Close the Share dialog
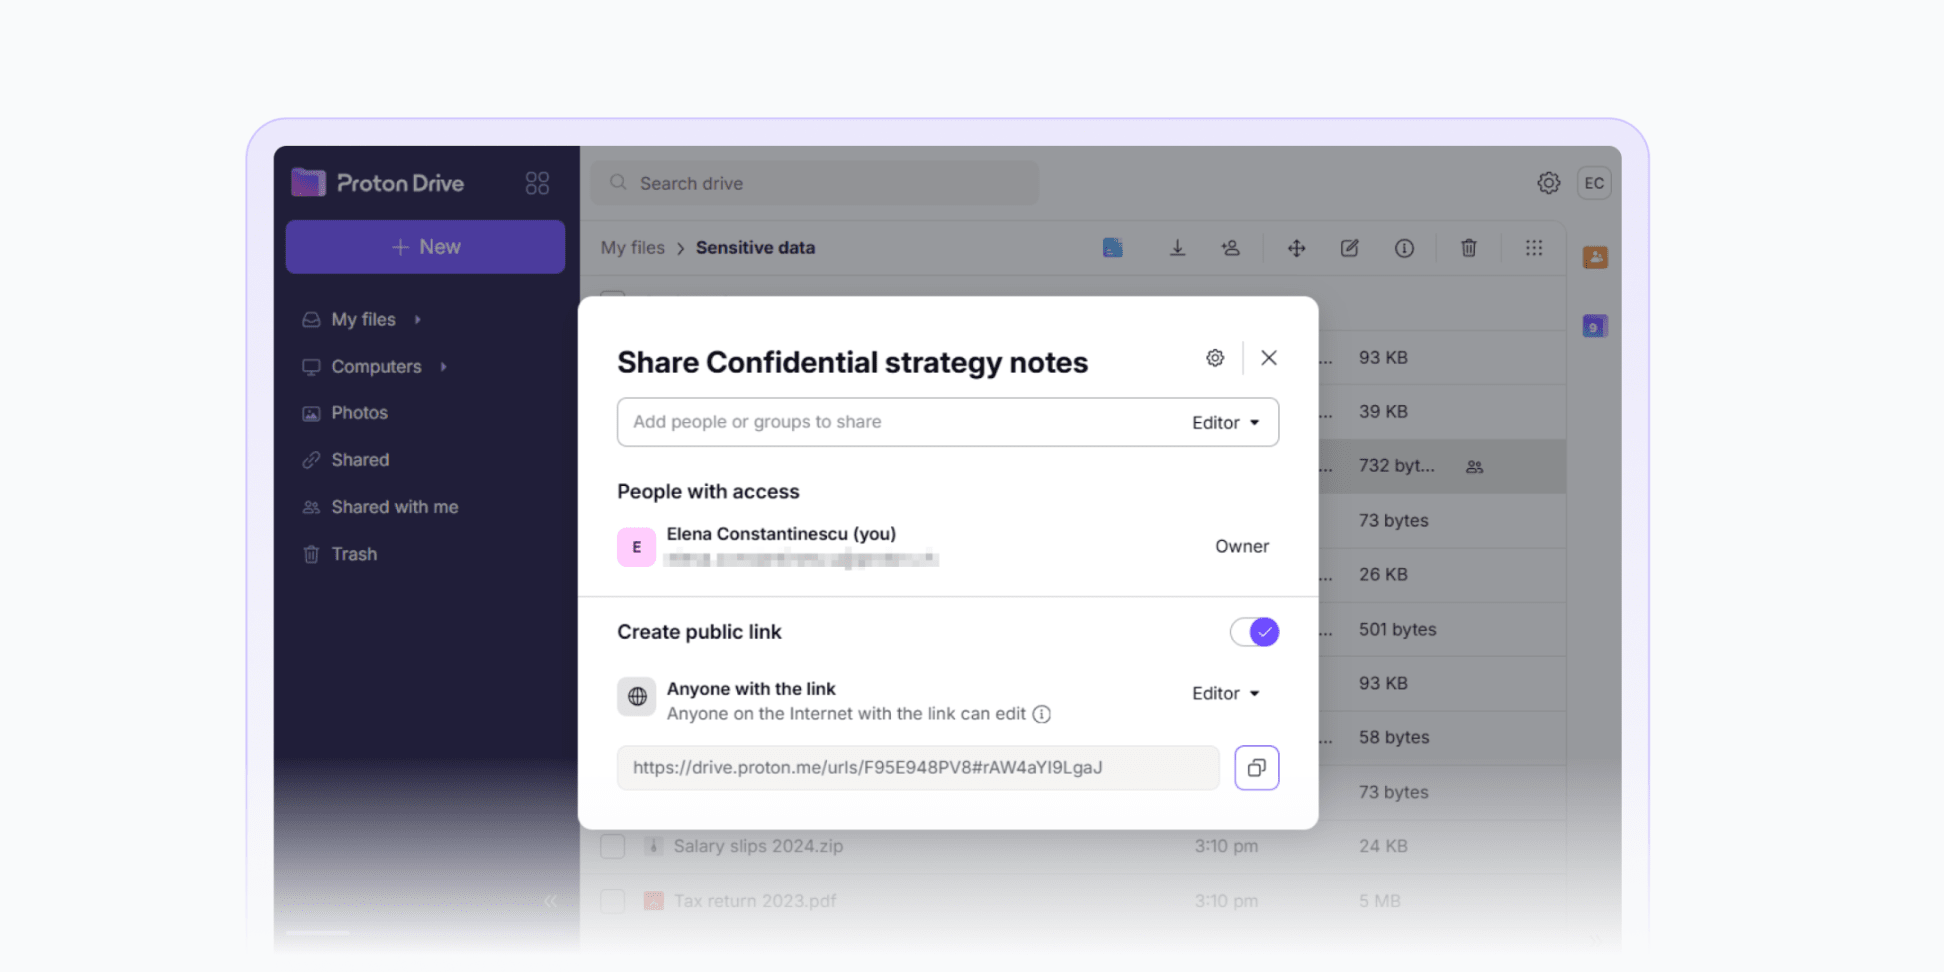This screenshot has width=1944, height=972. 1269,358
